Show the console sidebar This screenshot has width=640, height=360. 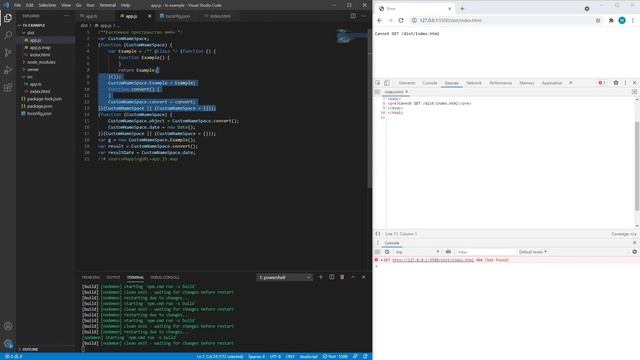378,252
